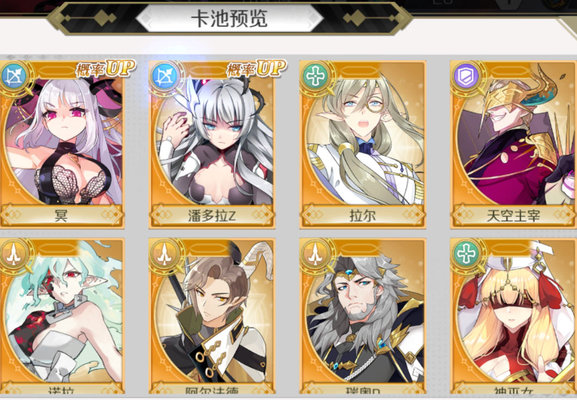
Task: Click the 卡池预览 title banner
Action: (229, 18)
